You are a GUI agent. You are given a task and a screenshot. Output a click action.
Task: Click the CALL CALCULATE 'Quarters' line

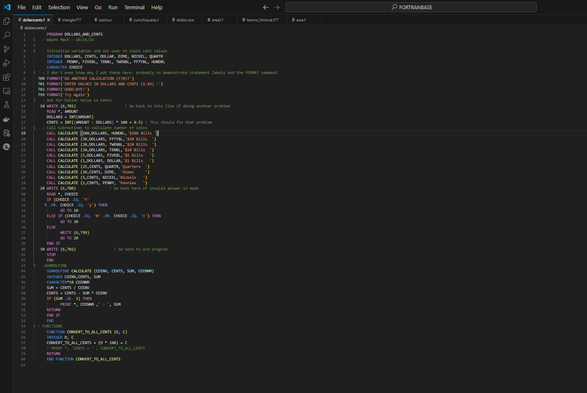point(98,166)
